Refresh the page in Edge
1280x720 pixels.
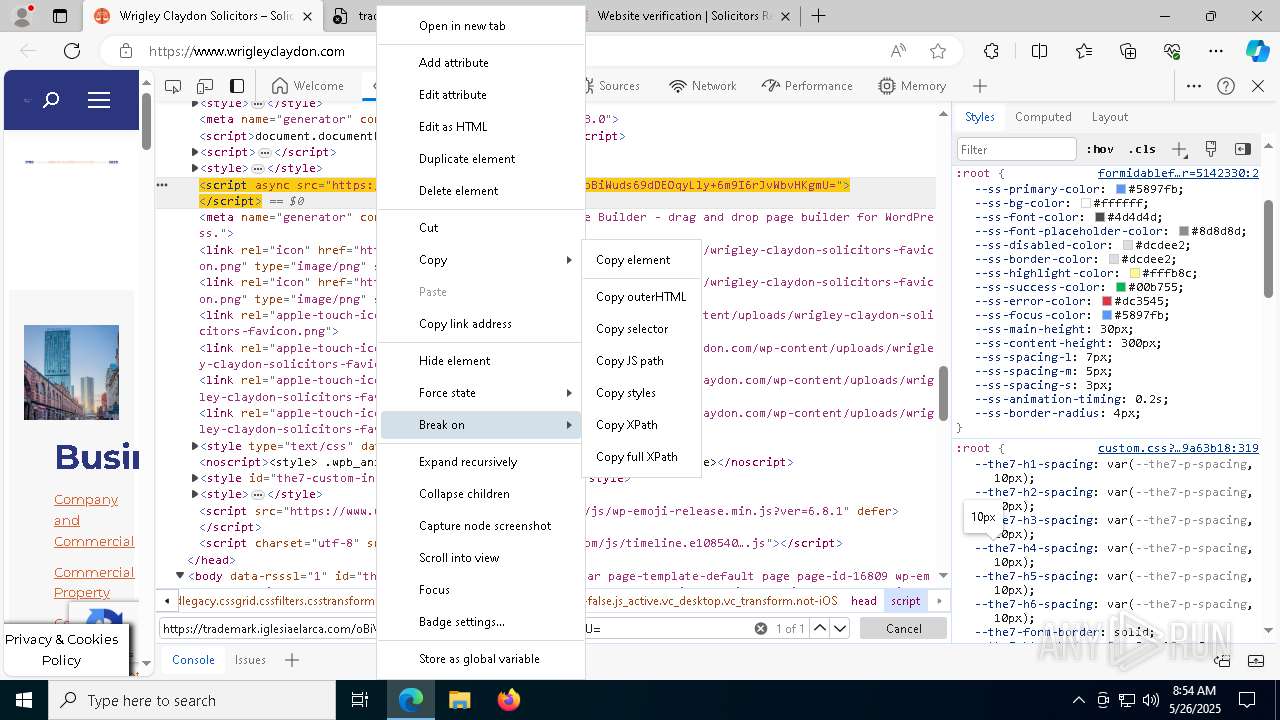(72, 51)
